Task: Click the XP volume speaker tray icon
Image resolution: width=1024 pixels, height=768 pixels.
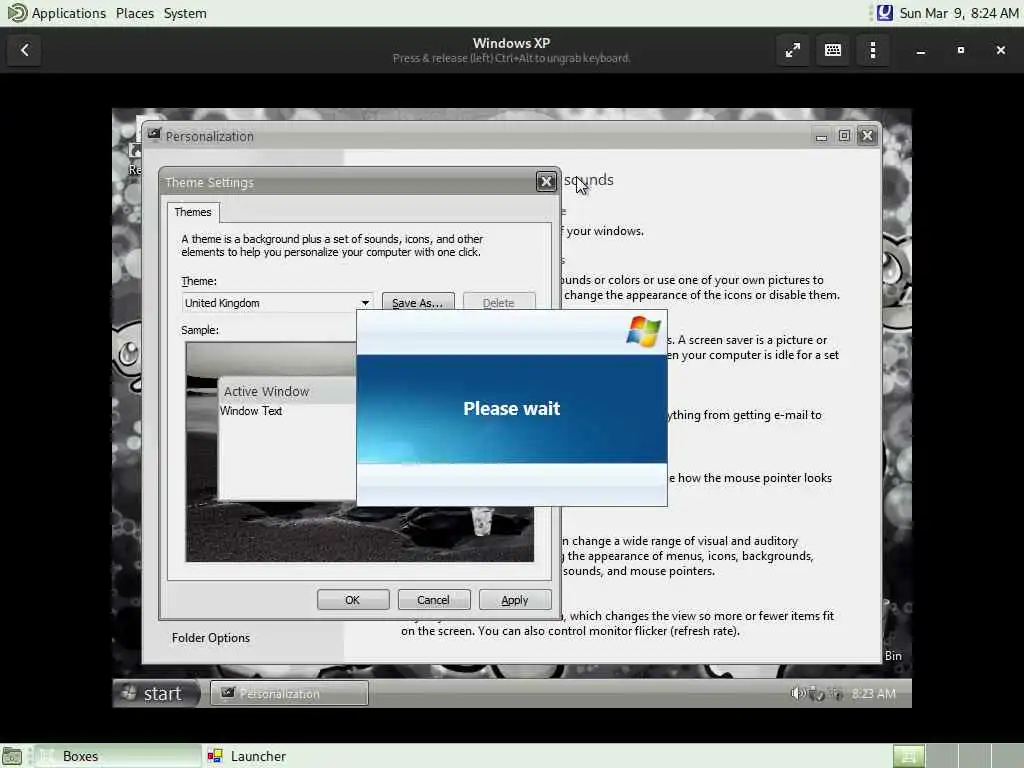Action: click(797, 694)
